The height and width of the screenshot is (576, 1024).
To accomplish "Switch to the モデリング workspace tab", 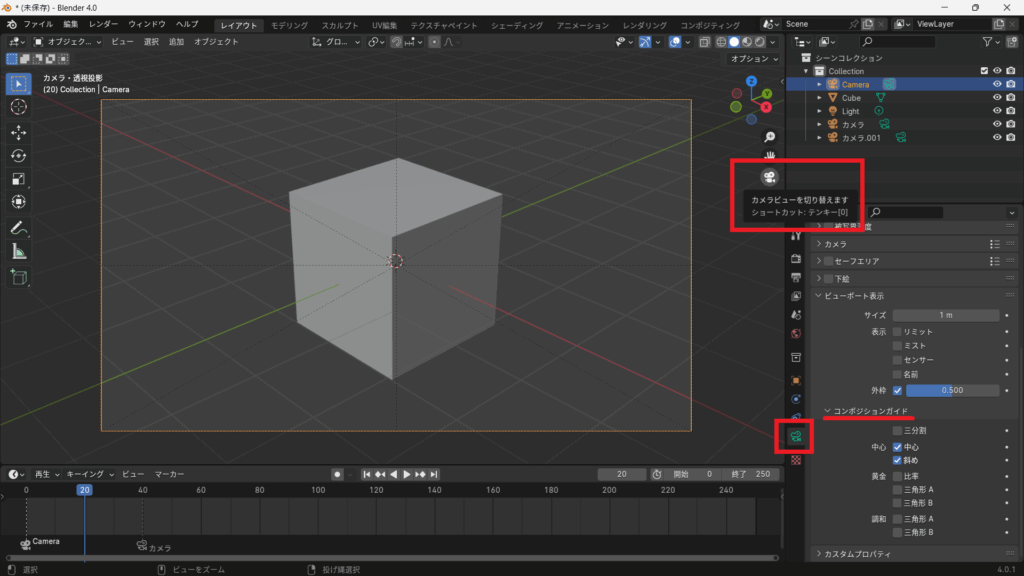I will point(289,25).
